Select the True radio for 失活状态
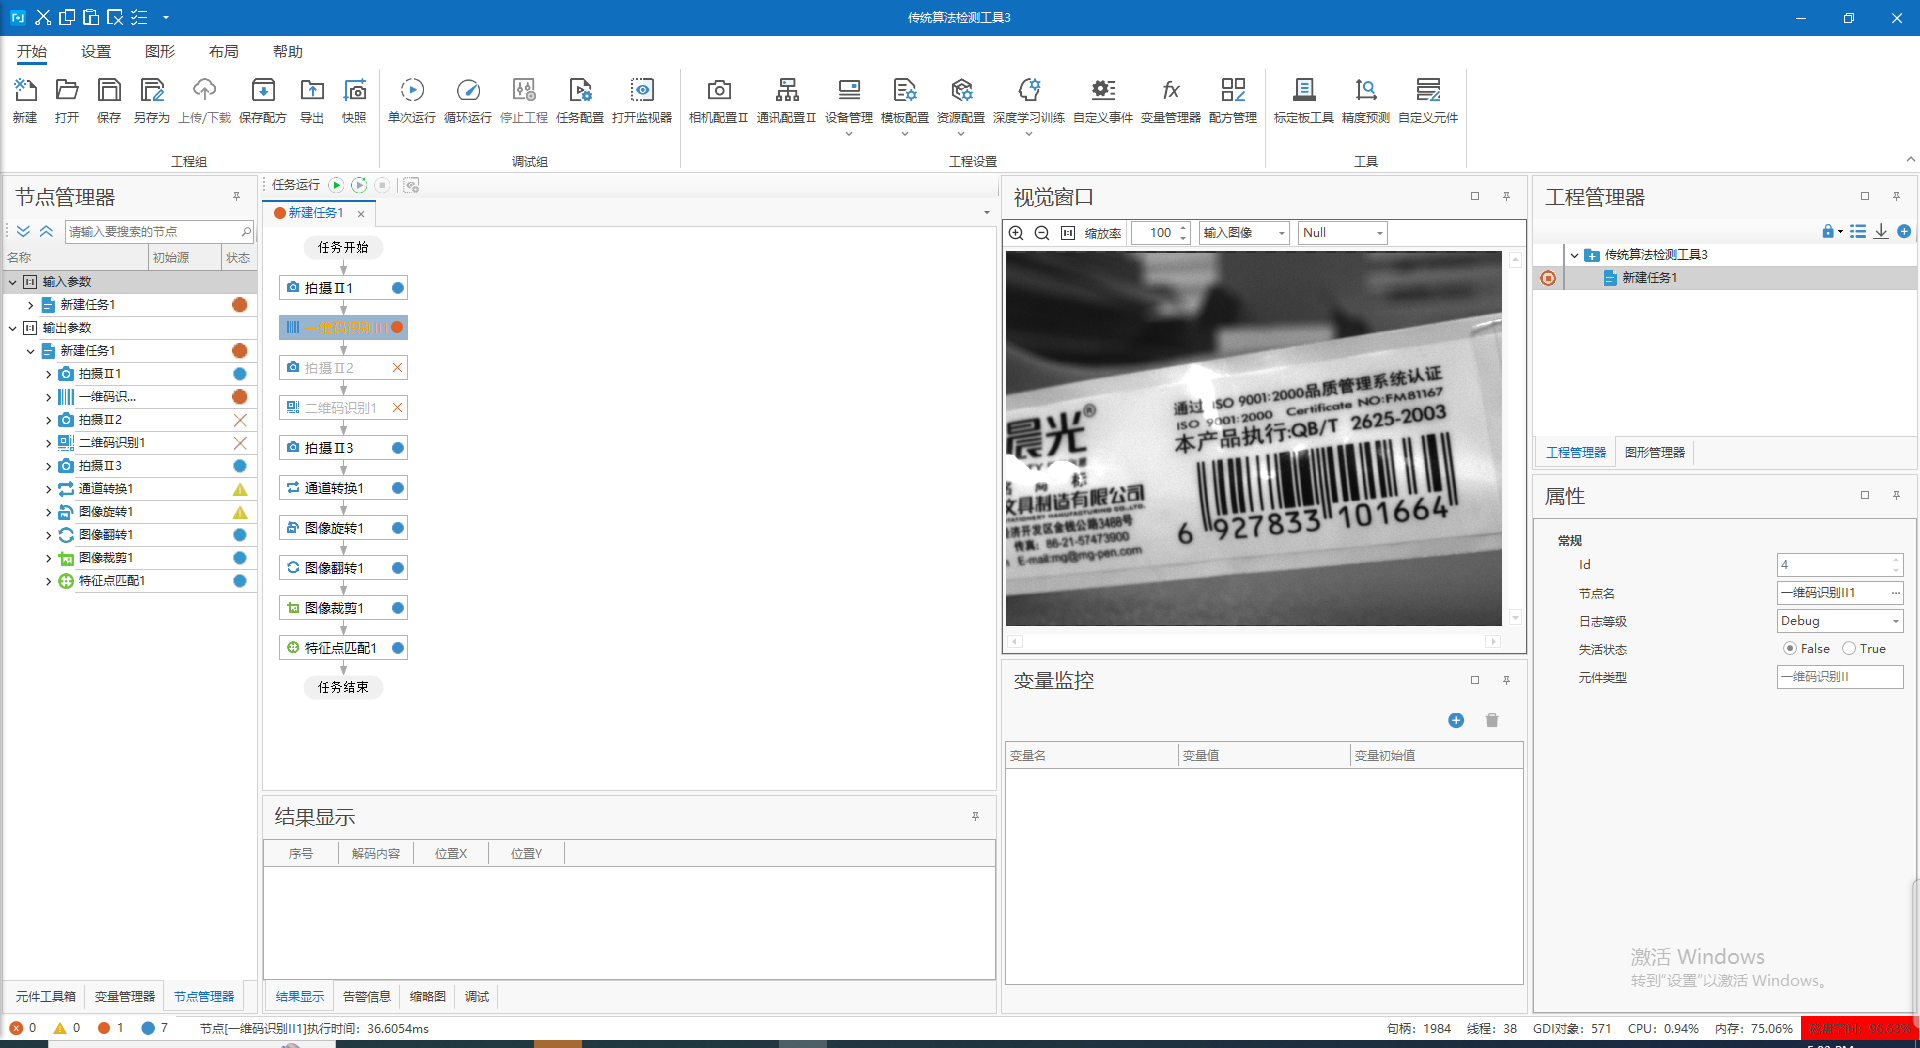This screenshot has width=1920, height=1048. (x=1849, y=649)
